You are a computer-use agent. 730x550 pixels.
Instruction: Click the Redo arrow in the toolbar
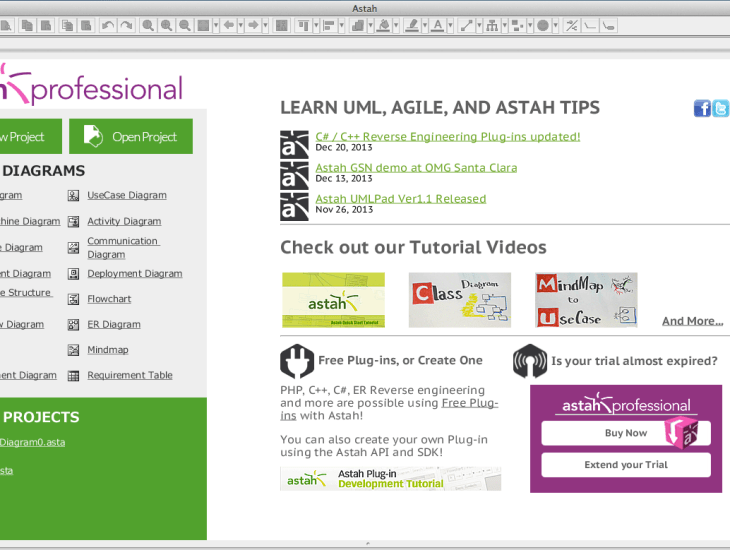coord(126,25)
